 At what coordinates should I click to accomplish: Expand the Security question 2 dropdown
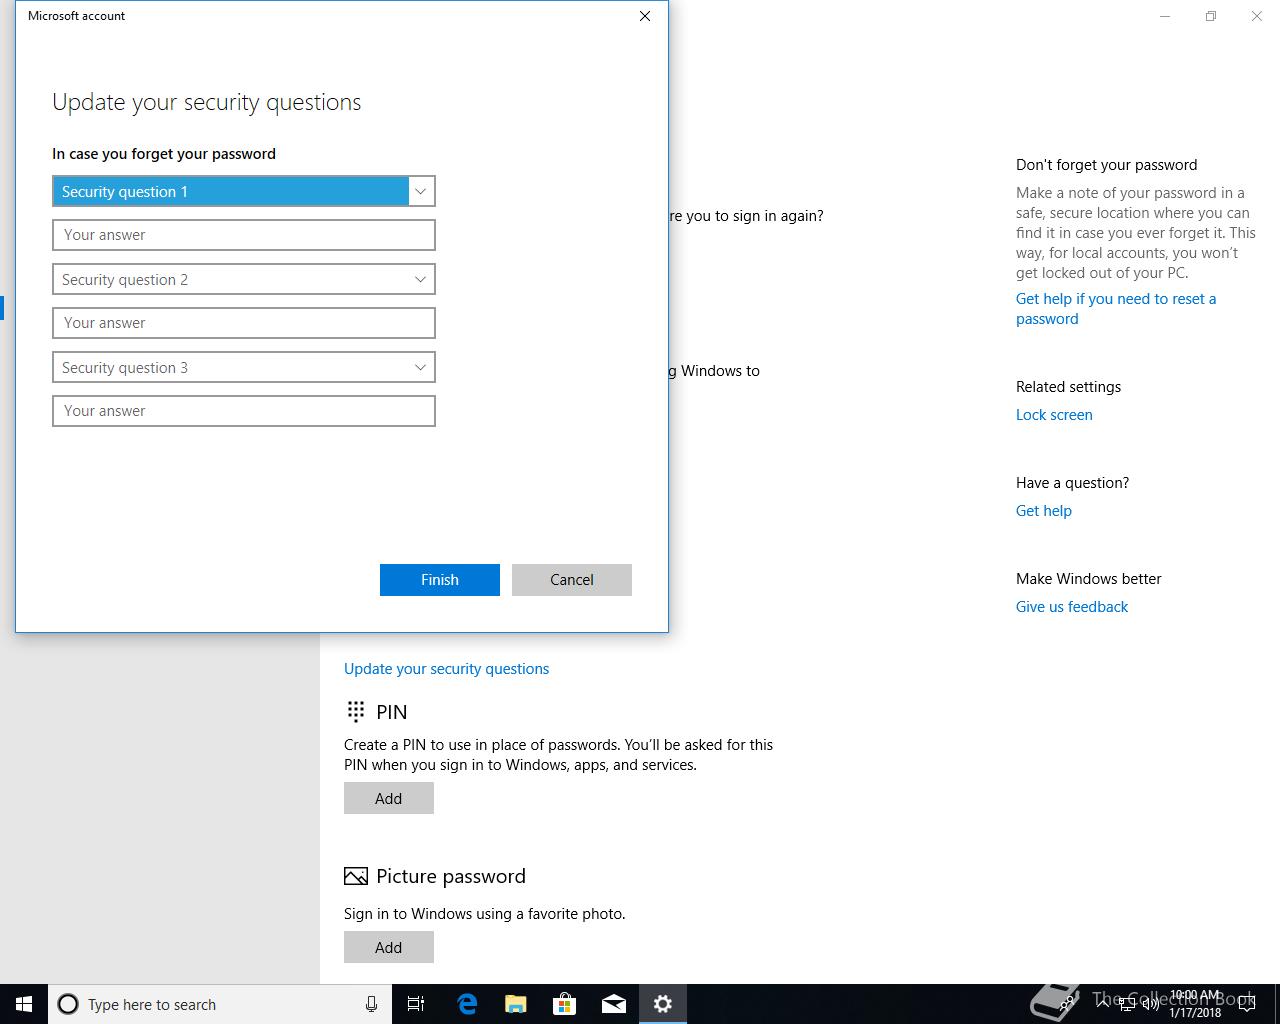tap(243, 279)
